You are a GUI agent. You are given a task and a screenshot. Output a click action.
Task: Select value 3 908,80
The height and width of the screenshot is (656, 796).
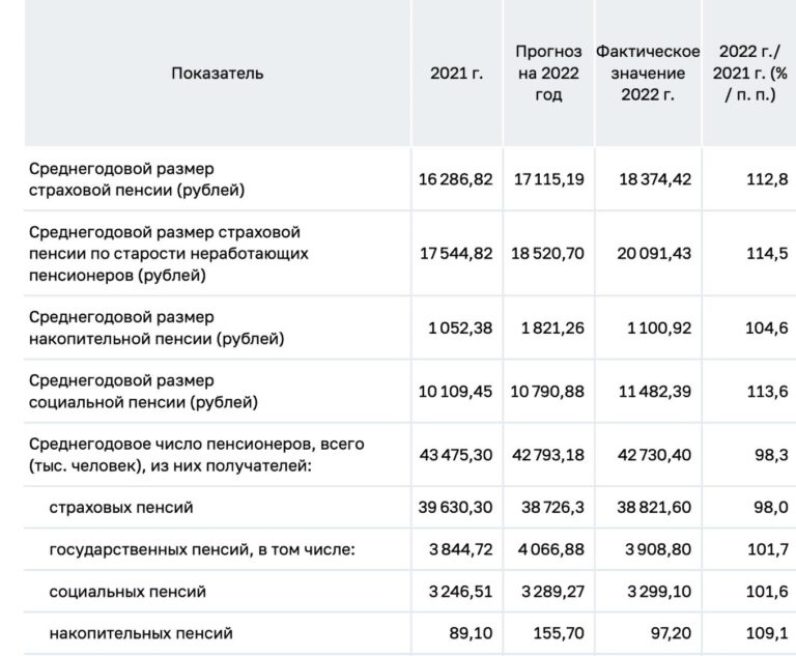[x=658, y=549]
